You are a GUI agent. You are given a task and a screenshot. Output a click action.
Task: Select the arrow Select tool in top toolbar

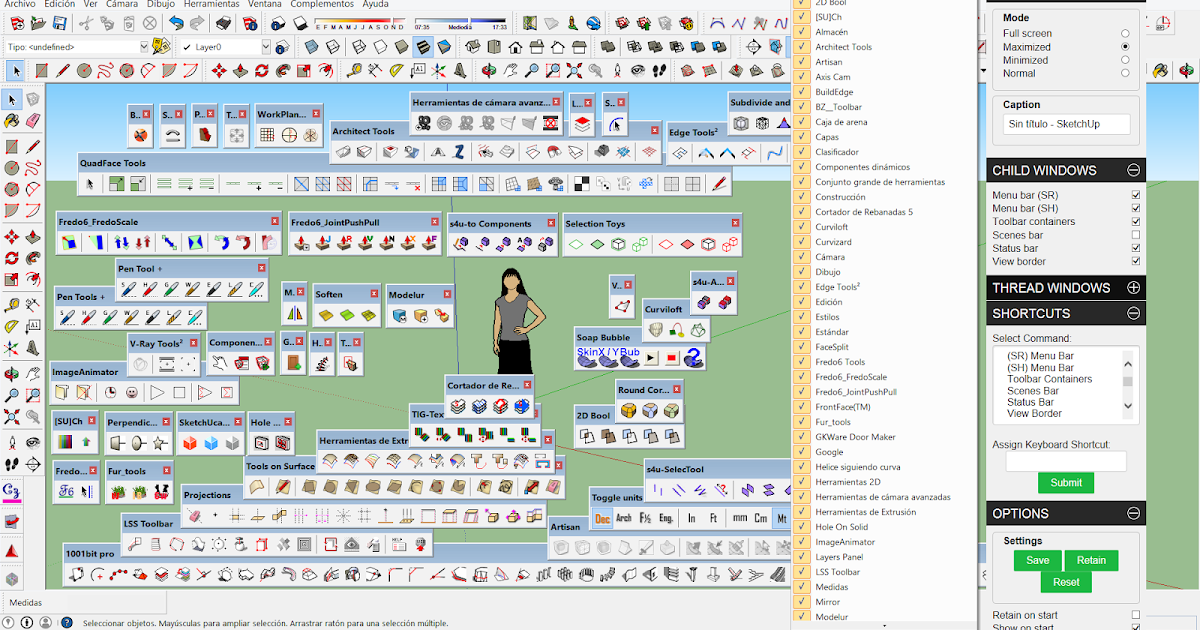coord(15,70)
